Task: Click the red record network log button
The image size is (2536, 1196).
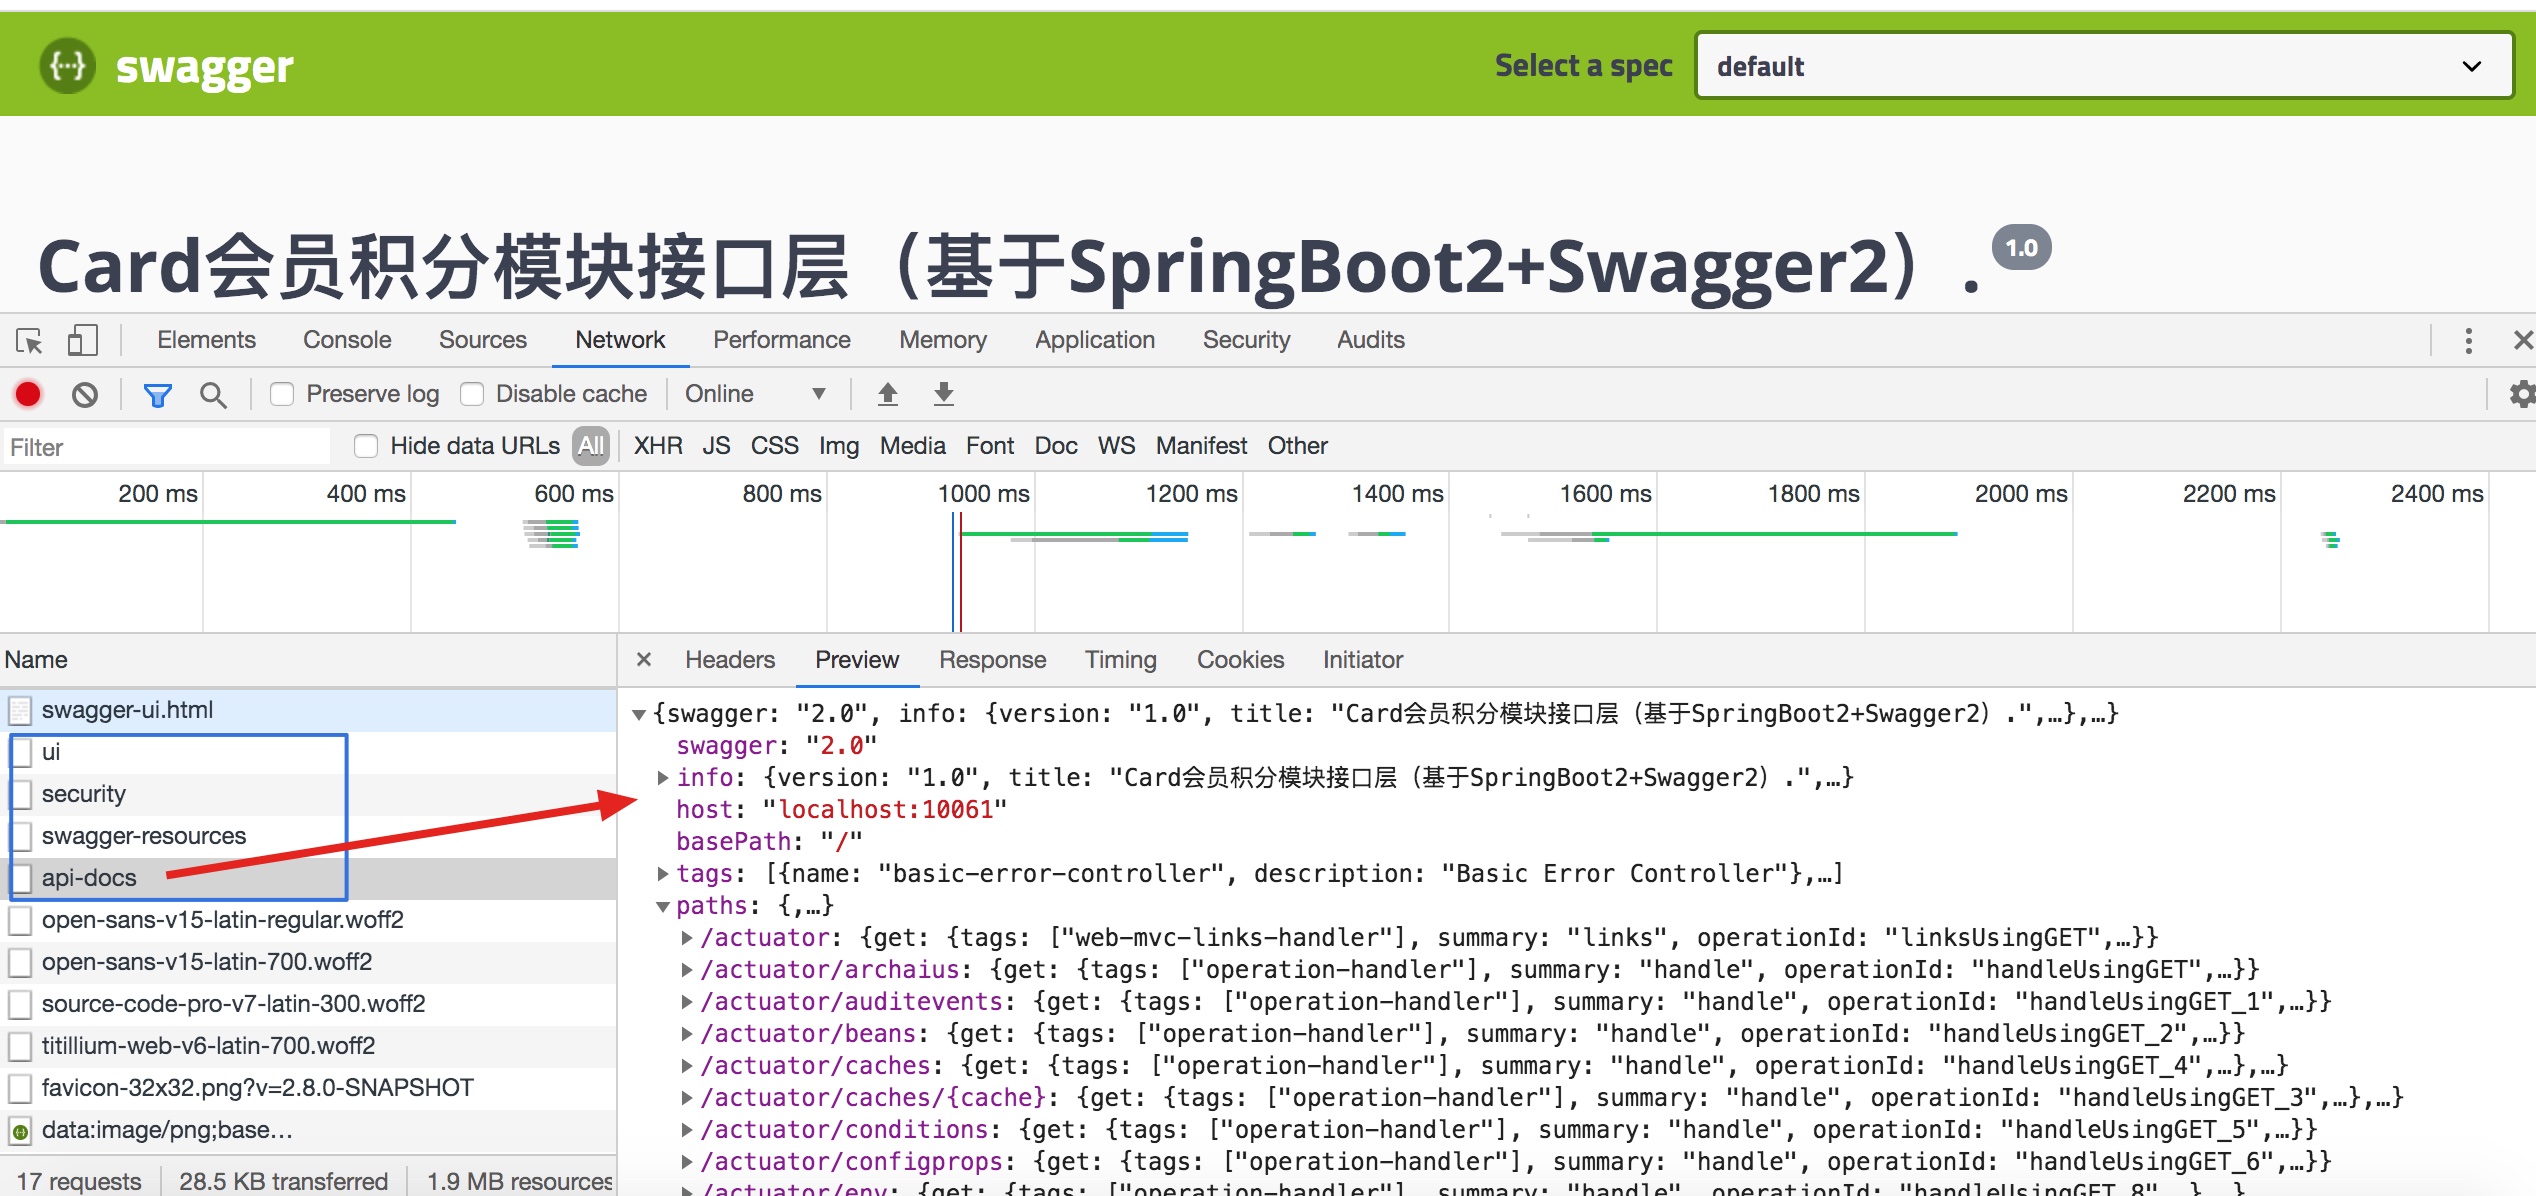Action: click(28, 394)
